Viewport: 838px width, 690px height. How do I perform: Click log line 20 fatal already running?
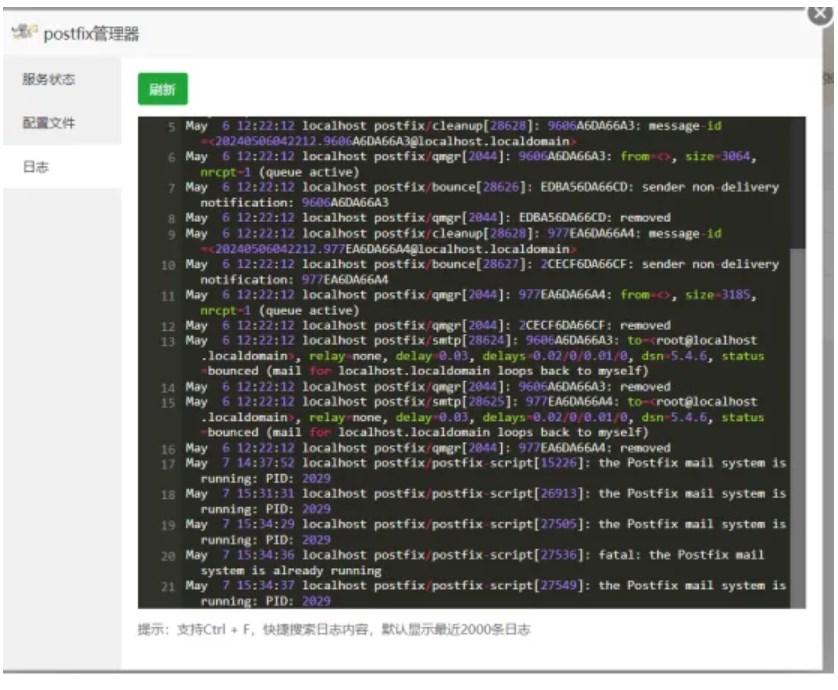coord(475,563)
